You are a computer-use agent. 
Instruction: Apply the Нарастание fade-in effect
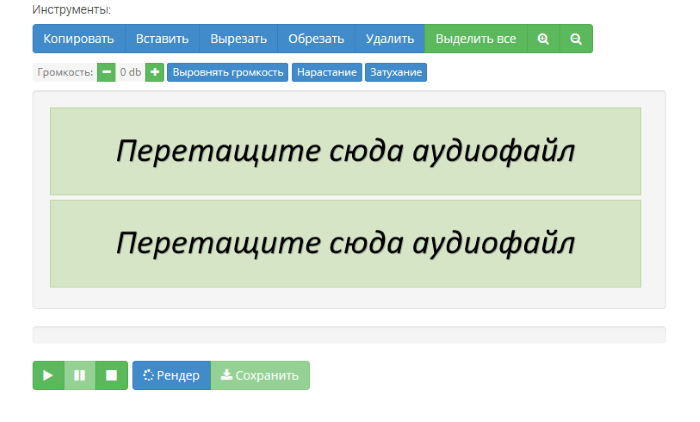click(327, 73)
